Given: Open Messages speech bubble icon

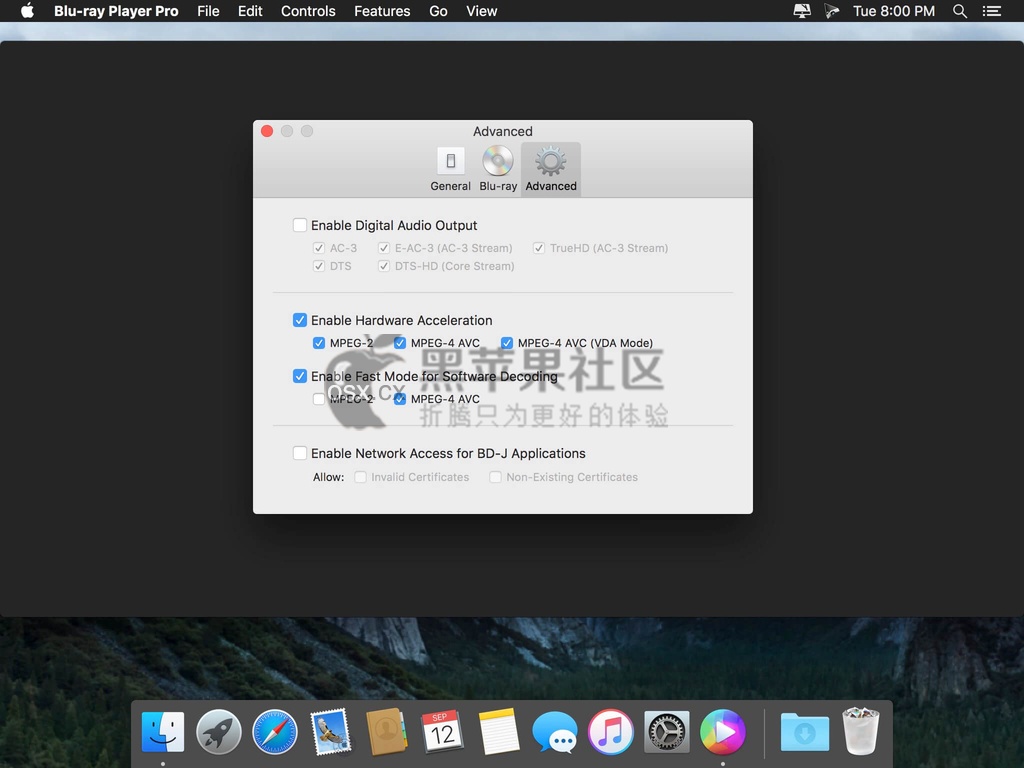Looking at the screenshot, I should pyautogui.click(x=555, y=732).
